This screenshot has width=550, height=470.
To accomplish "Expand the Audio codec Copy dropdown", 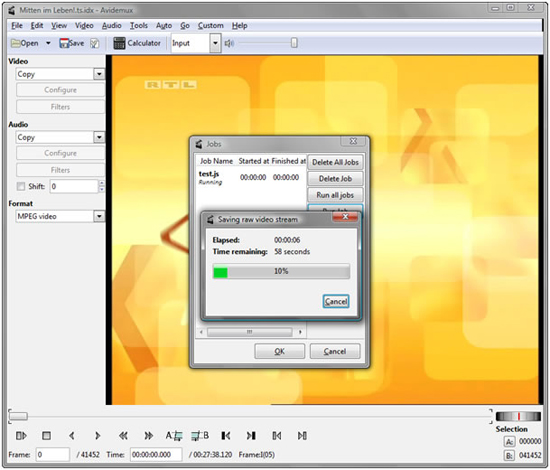I will pyautogui.click(x=99, y=137).
